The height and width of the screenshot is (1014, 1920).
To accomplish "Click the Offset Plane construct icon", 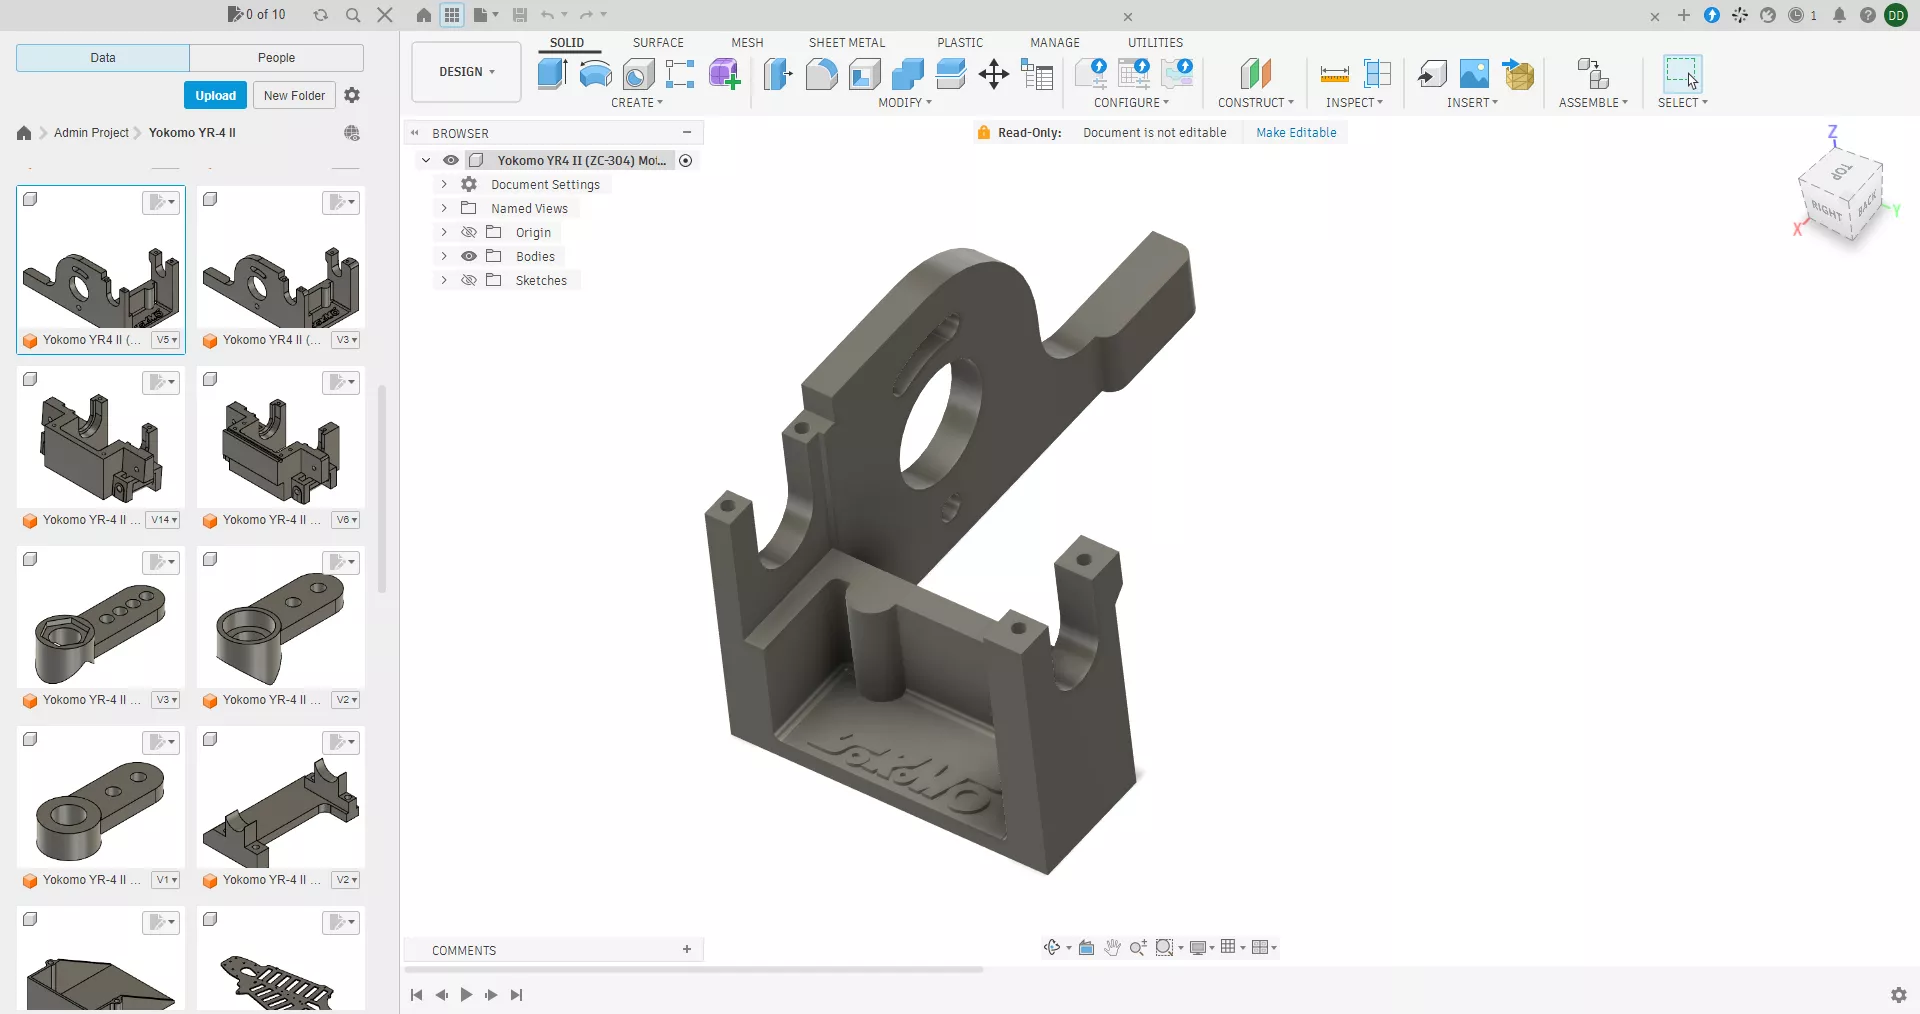I will (1255, 74).
